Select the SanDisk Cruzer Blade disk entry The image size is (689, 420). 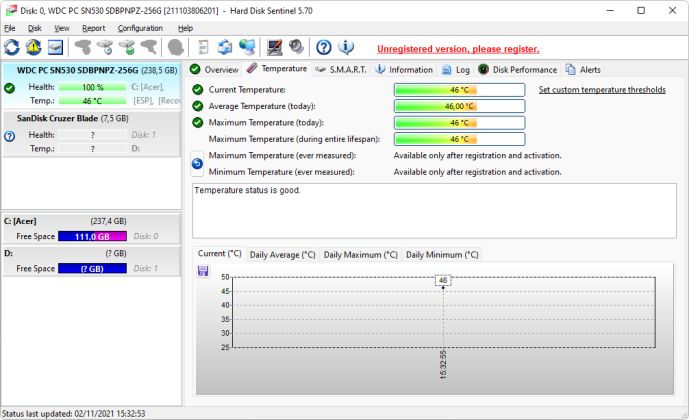click(91, 134)
